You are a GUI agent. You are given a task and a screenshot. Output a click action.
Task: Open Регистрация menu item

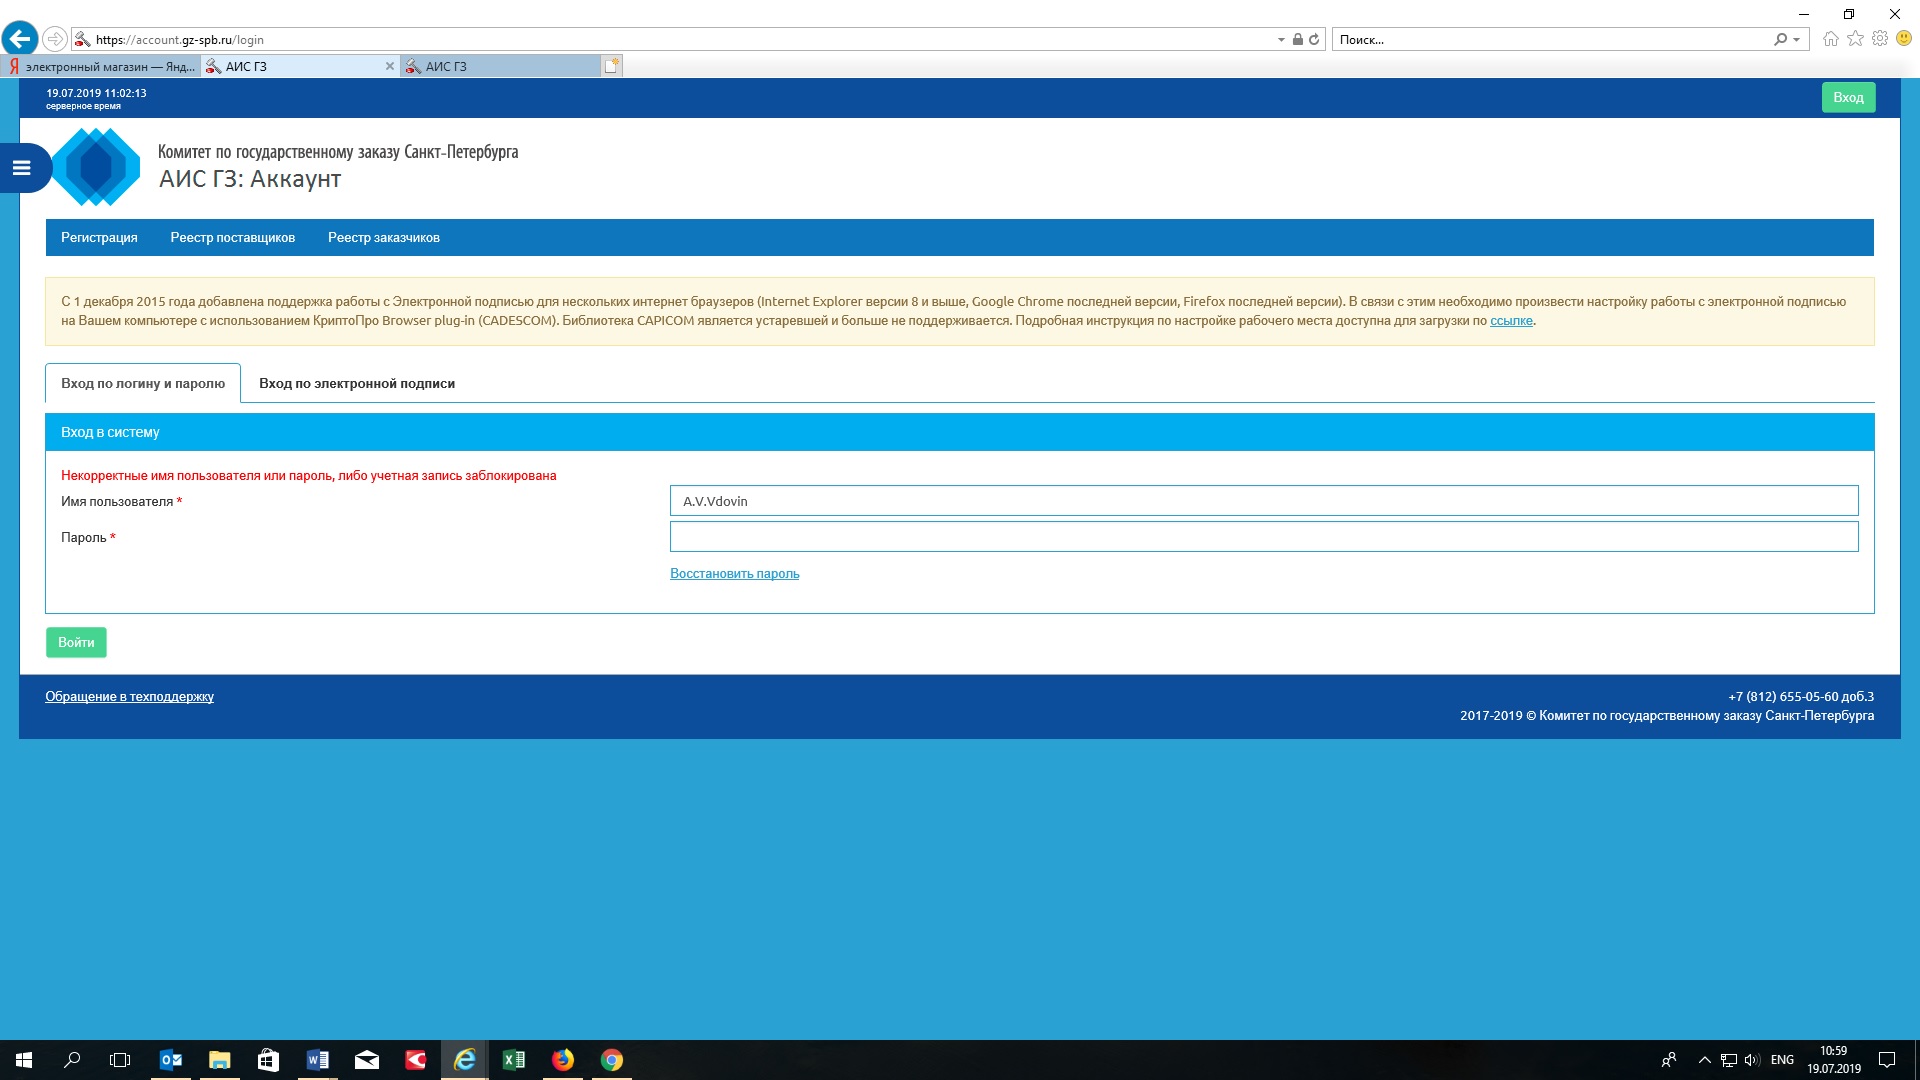click(x=99, y=237)
